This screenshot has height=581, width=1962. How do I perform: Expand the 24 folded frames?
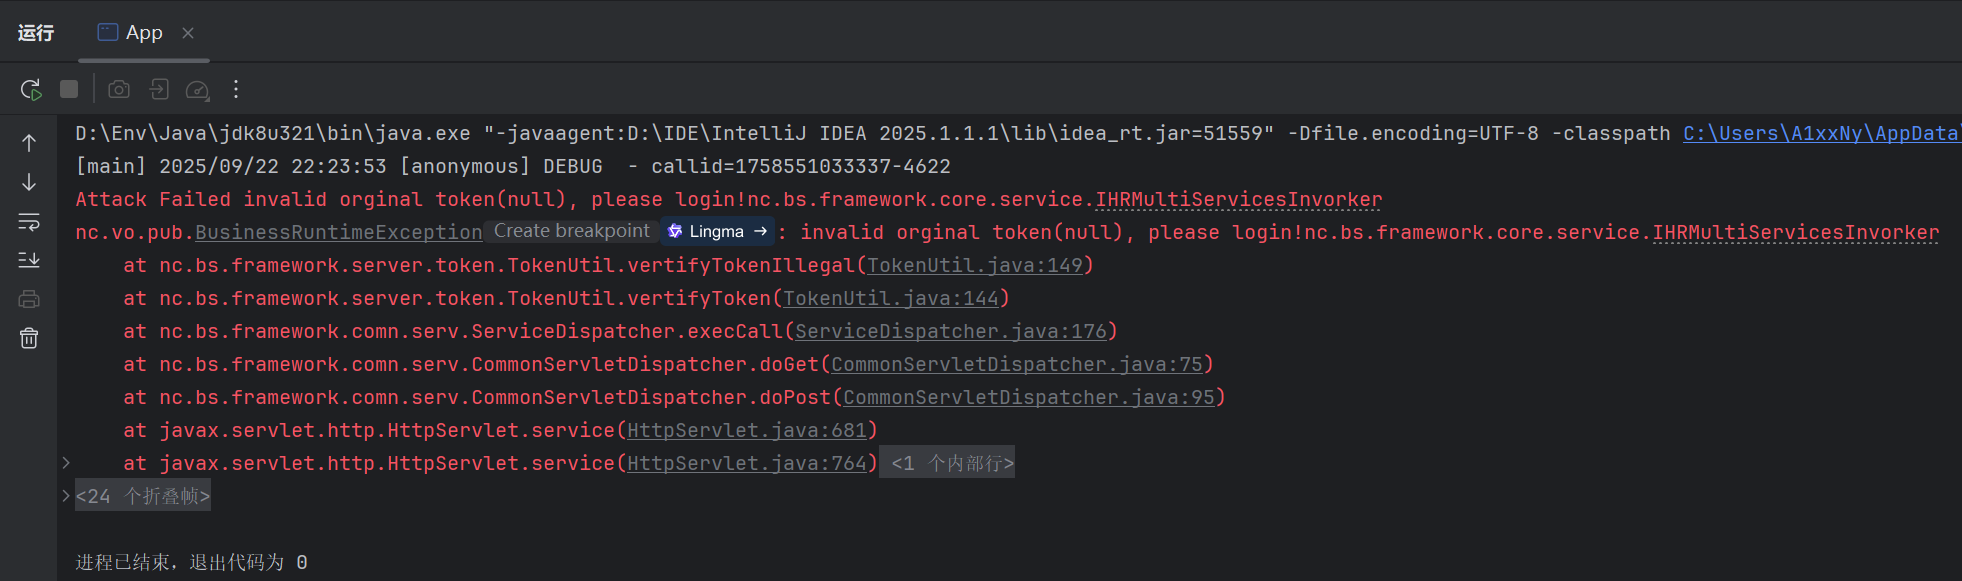143,496
